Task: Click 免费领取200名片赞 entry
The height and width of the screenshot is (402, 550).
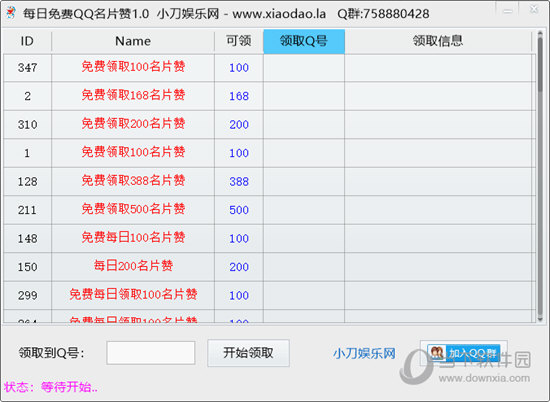Action: click(133, 123)
